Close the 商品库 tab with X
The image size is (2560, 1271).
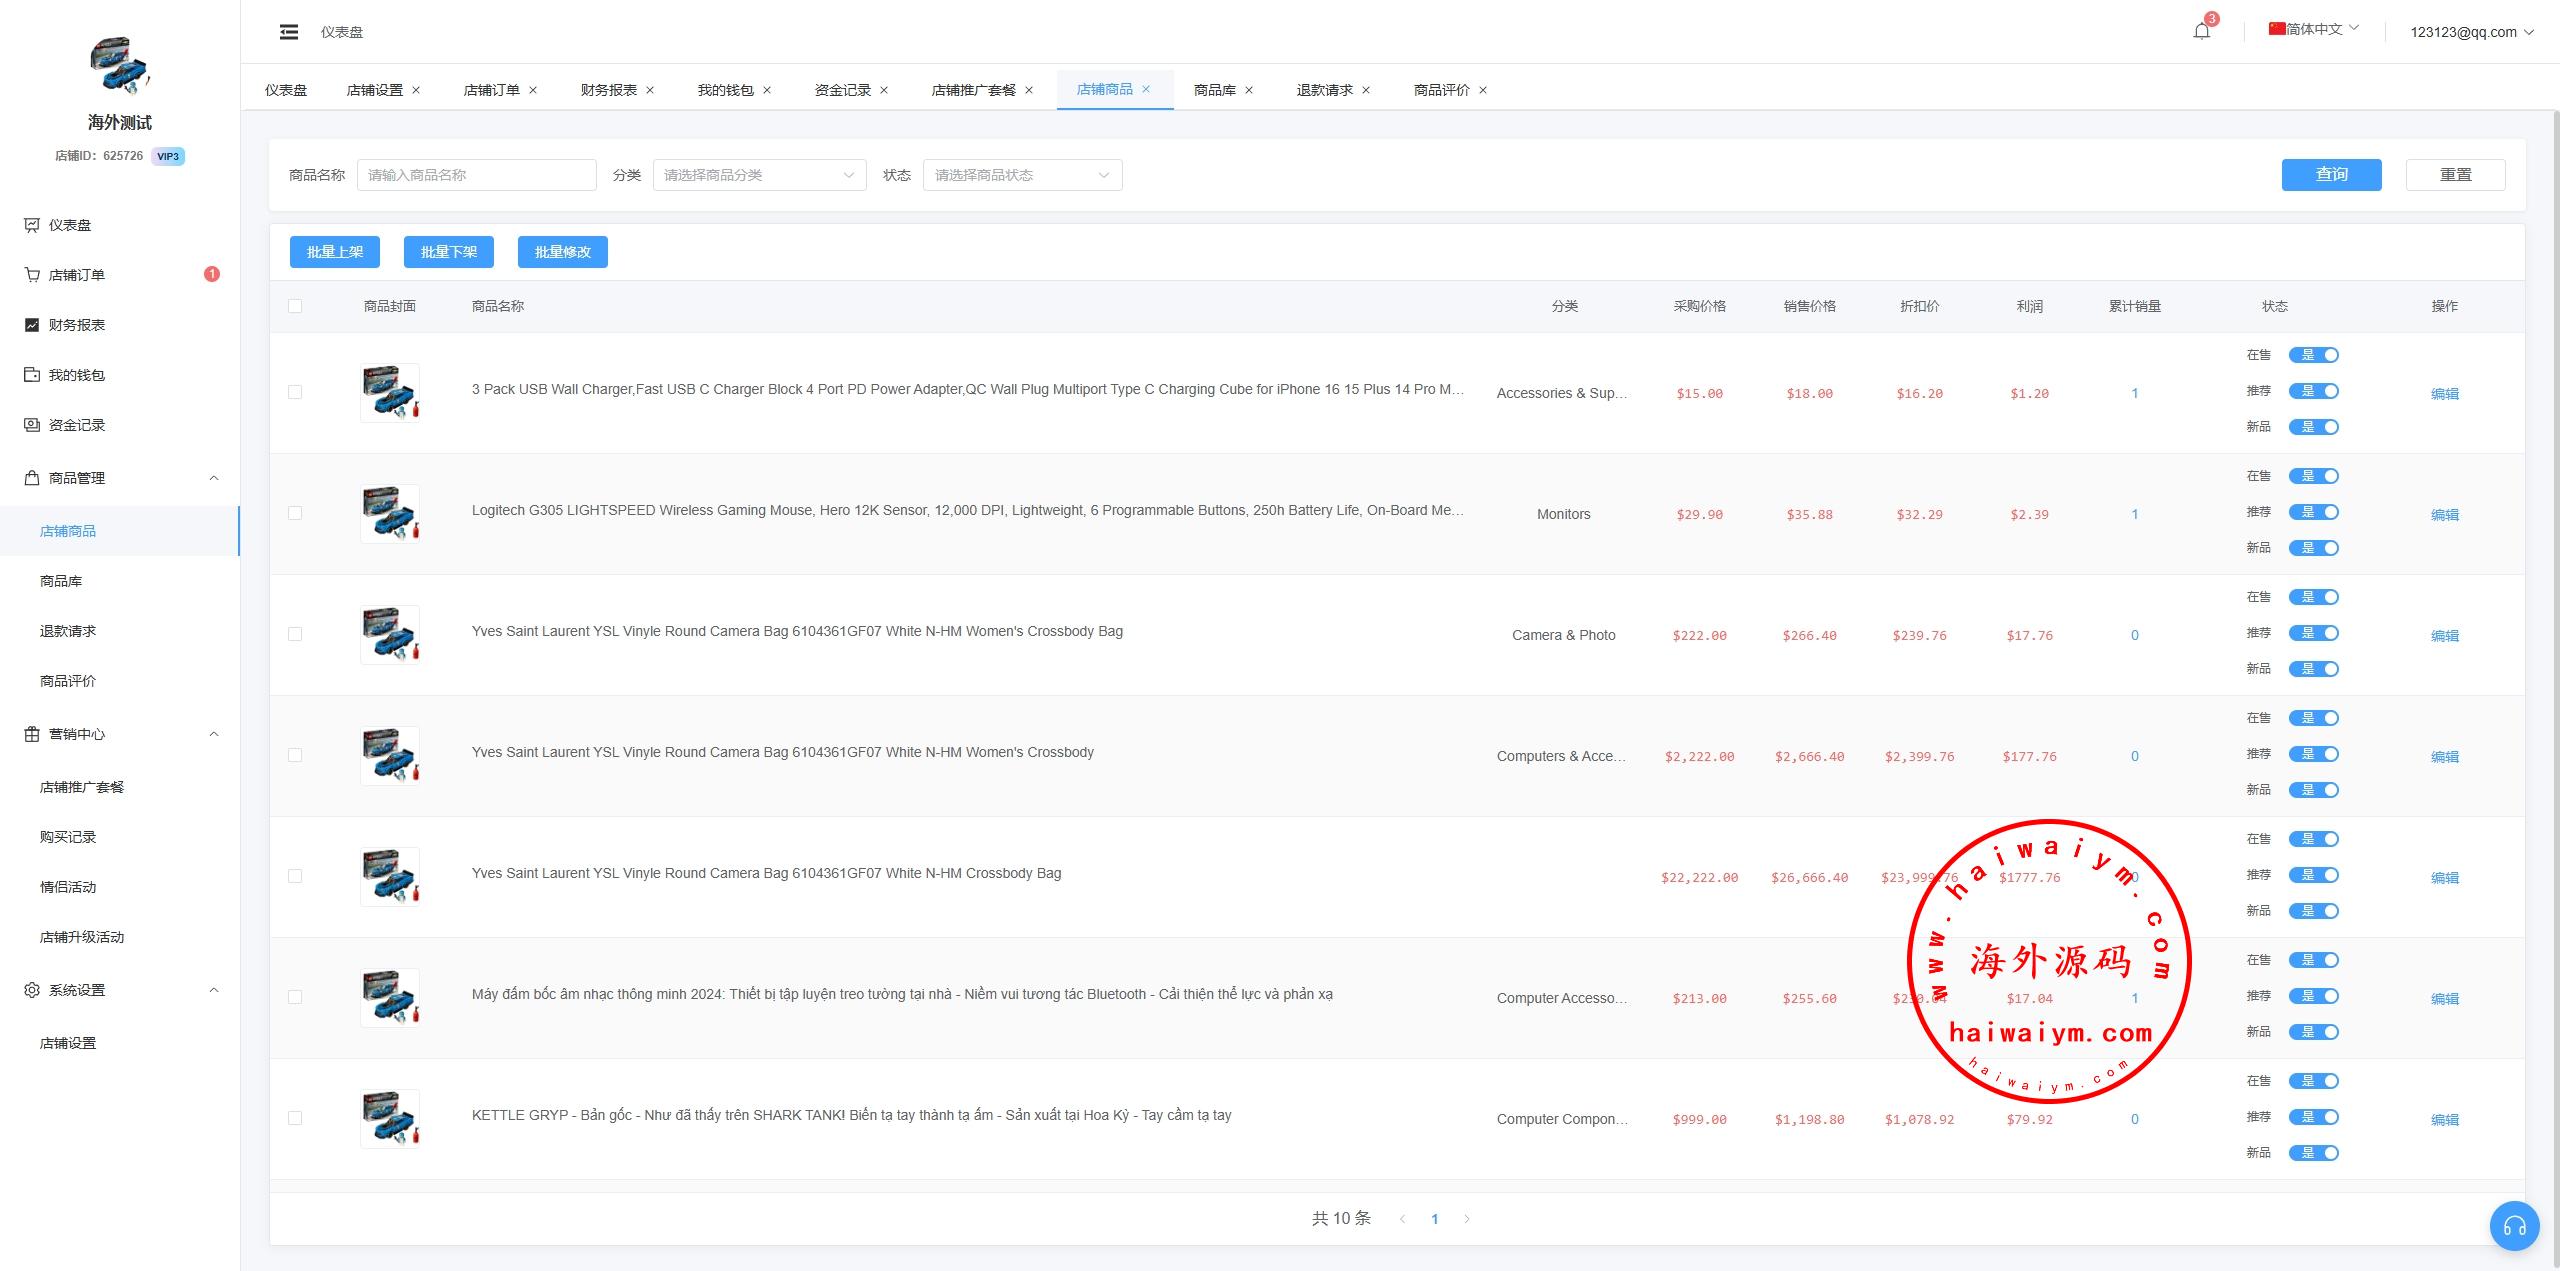pos(1249,90)
